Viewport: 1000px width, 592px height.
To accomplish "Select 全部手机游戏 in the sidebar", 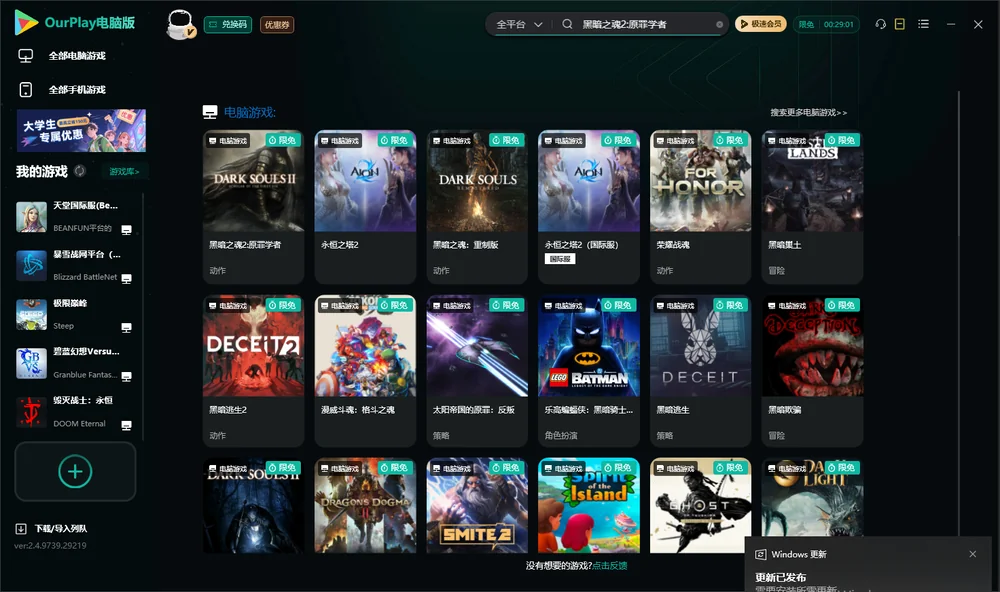I will pos(62,90).
